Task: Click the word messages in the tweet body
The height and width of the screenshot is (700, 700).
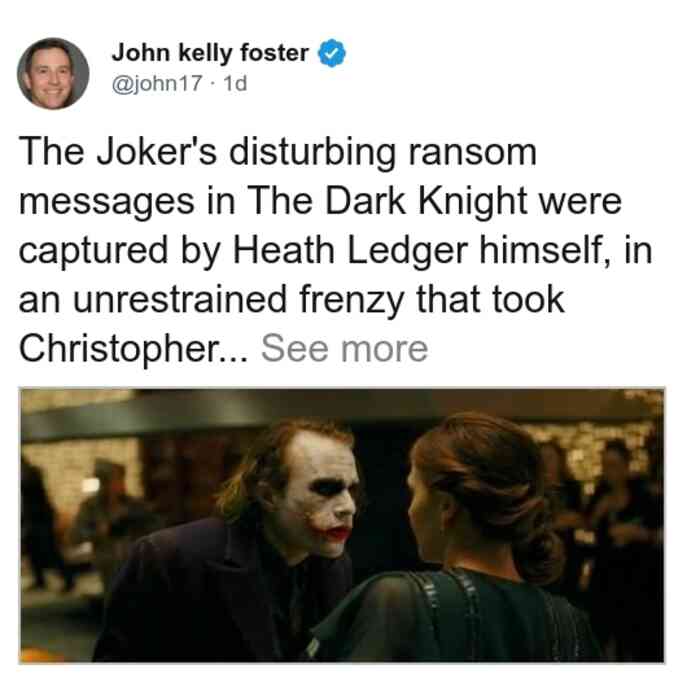Action: 107,203
